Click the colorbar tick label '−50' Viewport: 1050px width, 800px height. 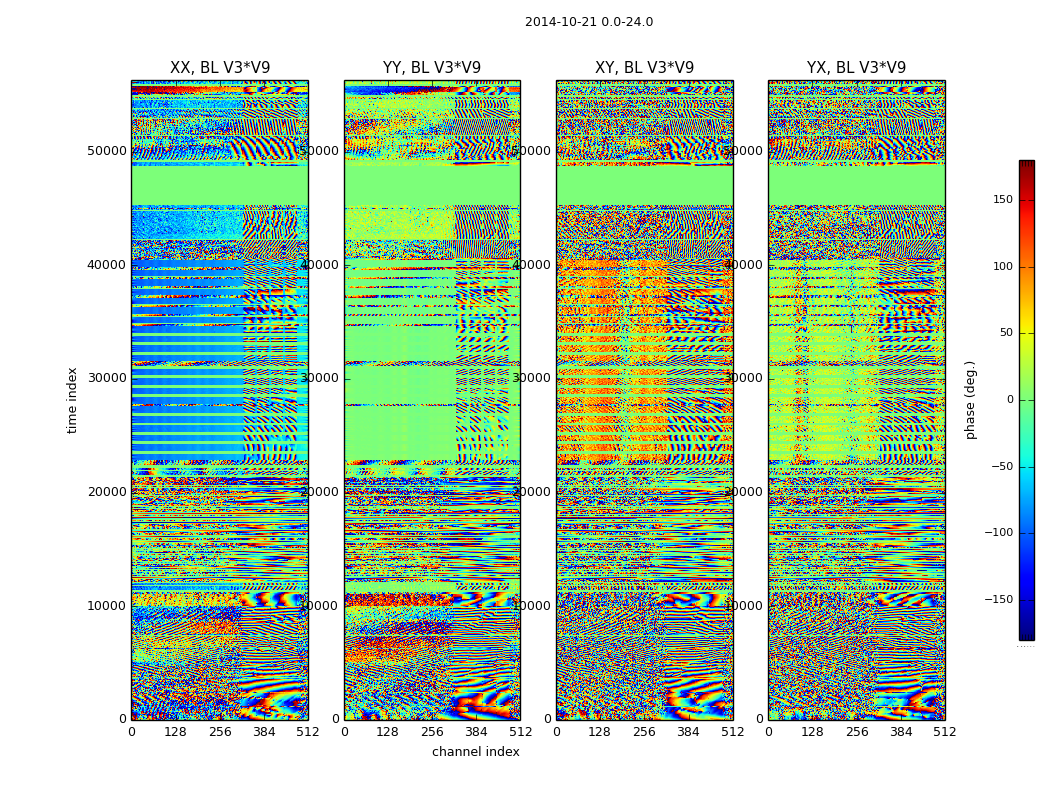coord(1002,467)
